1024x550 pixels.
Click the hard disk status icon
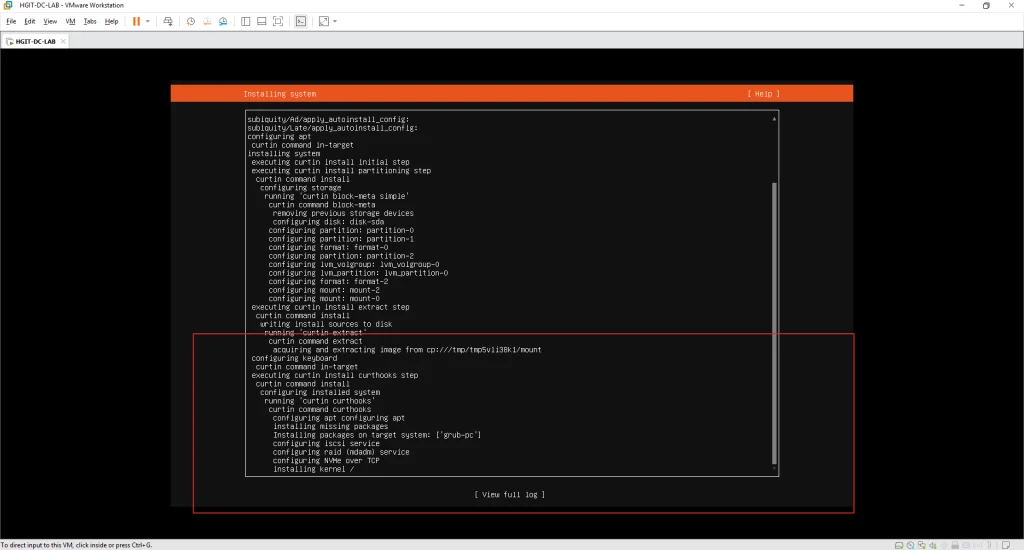[899, 545]
